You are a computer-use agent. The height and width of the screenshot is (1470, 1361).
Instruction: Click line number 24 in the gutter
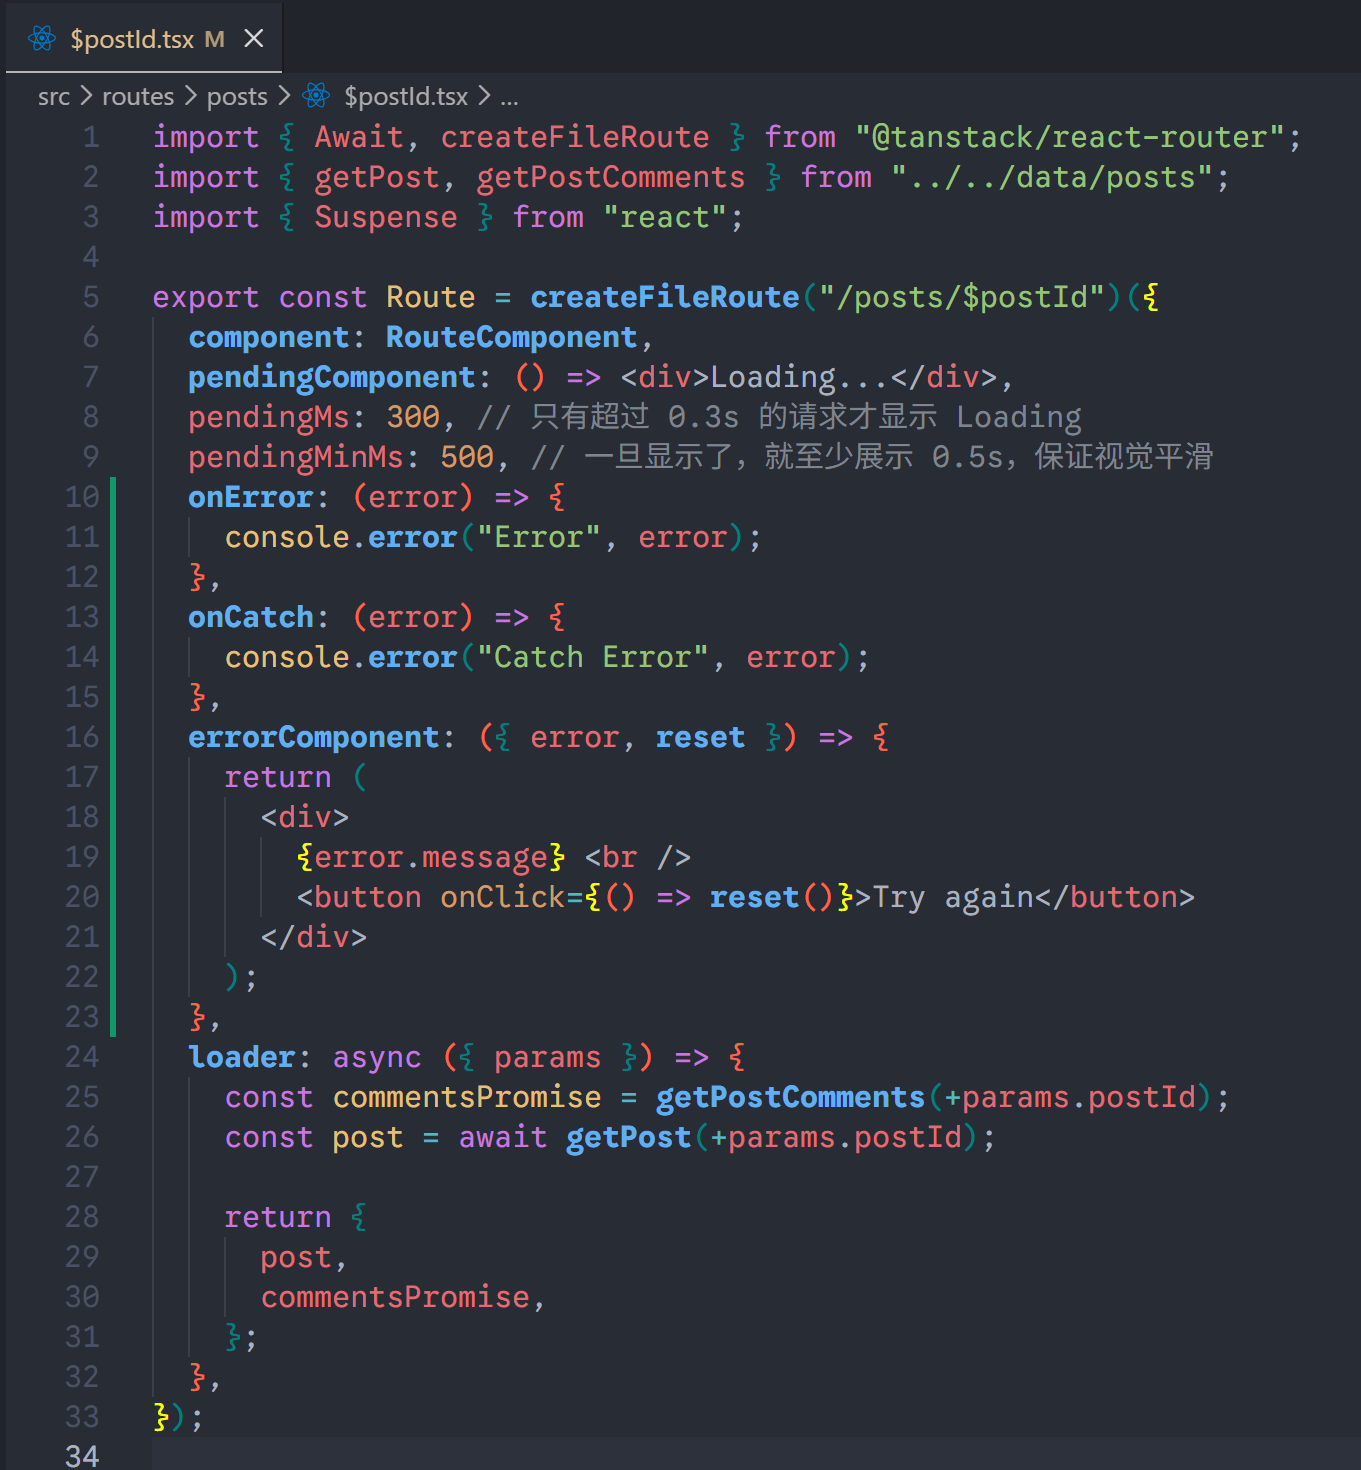click(x=82, y=1057)
